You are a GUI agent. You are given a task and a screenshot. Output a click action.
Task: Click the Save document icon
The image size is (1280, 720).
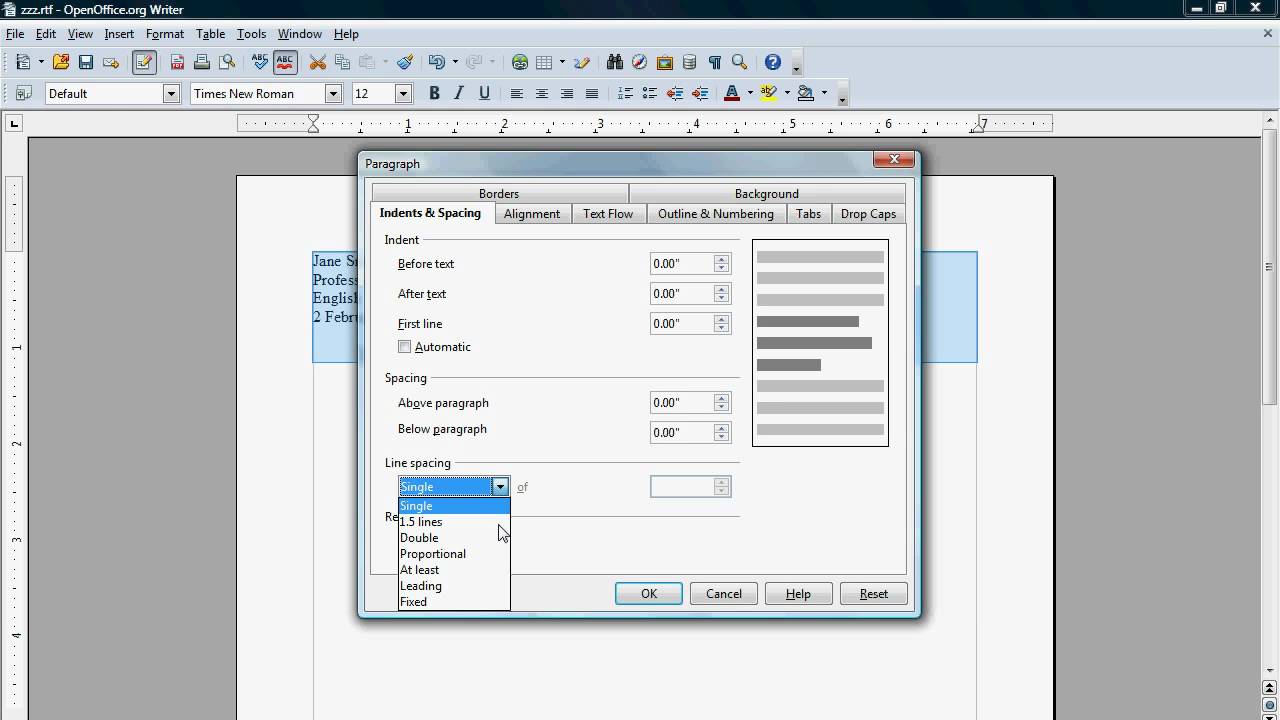point(86,62)
